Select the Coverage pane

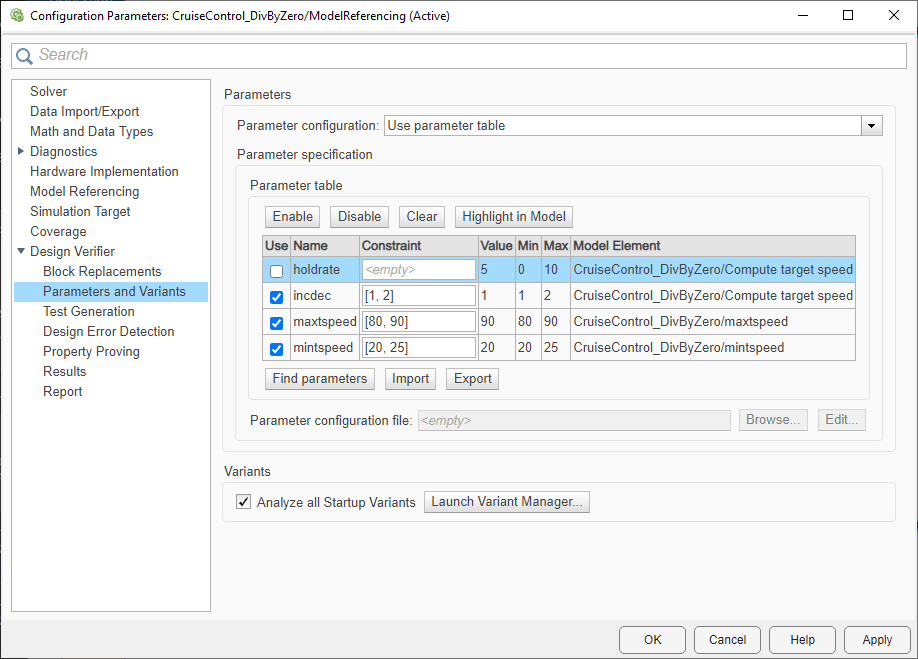tap(58, 231)
